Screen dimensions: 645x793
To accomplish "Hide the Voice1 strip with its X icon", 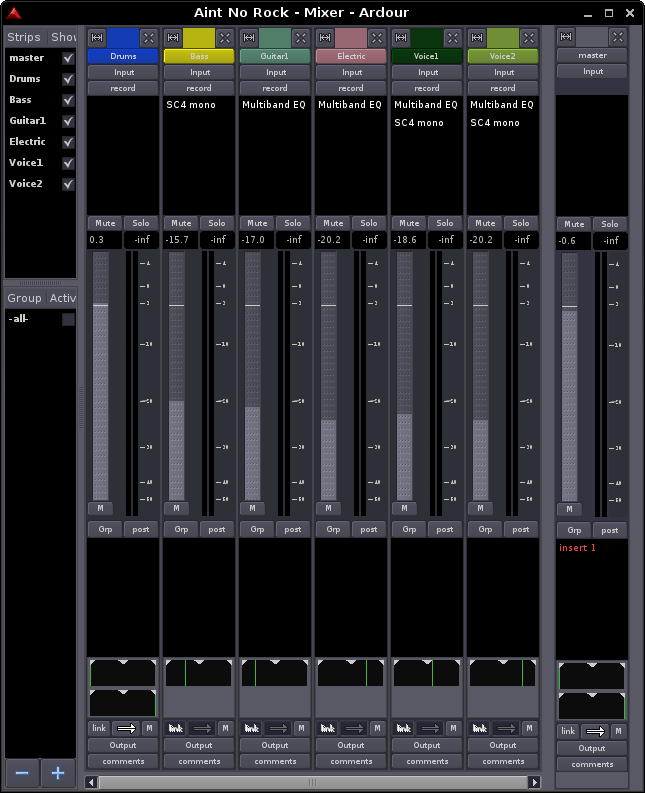I will click(x=452, y=37).
